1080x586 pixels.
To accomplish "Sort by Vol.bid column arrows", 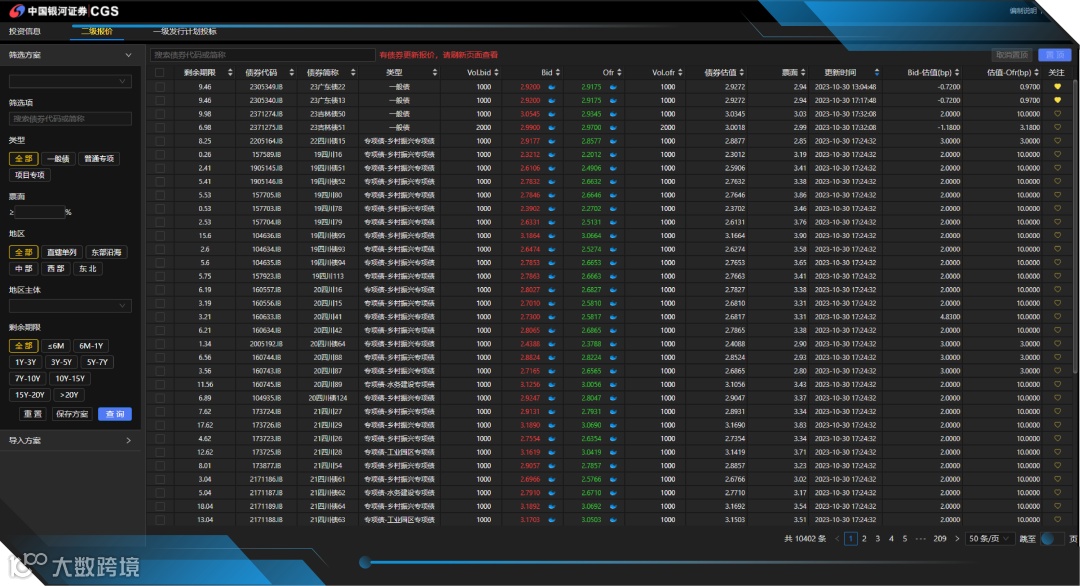I will pyautogui.click(x=496, y=72).
